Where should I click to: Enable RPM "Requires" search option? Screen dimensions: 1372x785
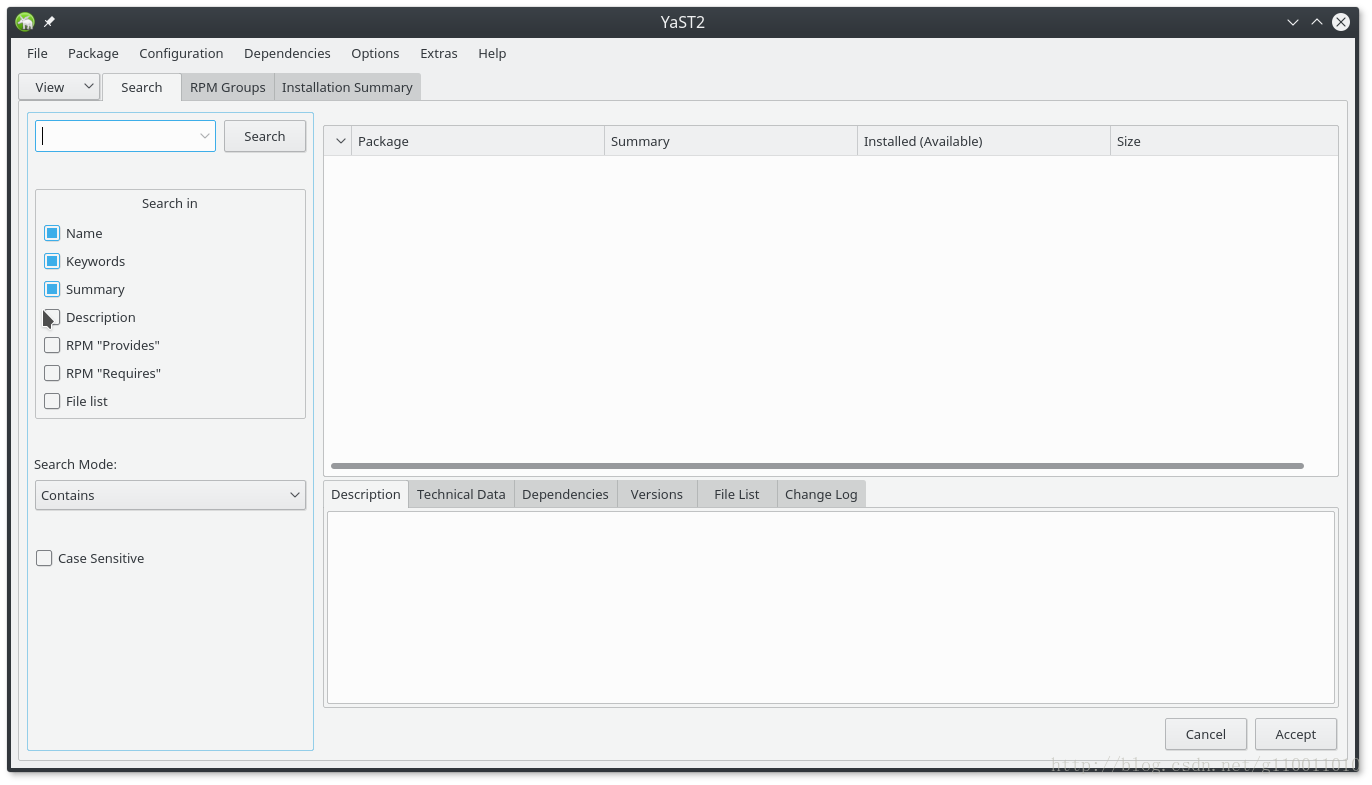pyautogui.click(x=52, y=373)
